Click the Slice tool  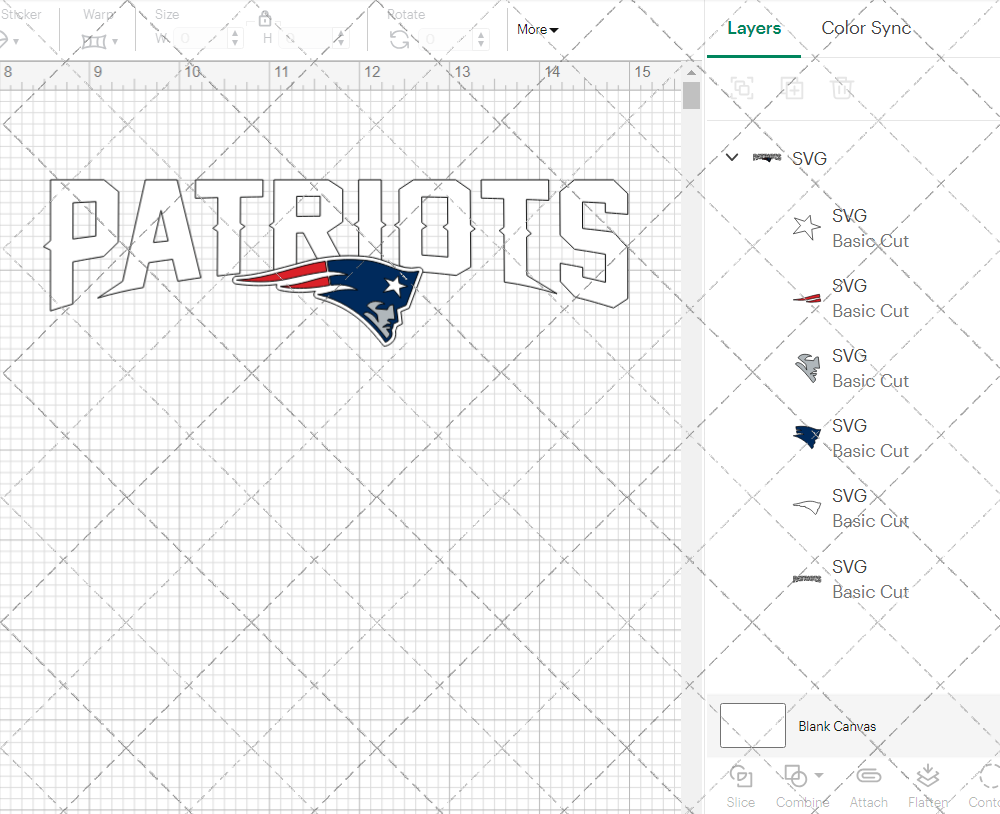740,787
